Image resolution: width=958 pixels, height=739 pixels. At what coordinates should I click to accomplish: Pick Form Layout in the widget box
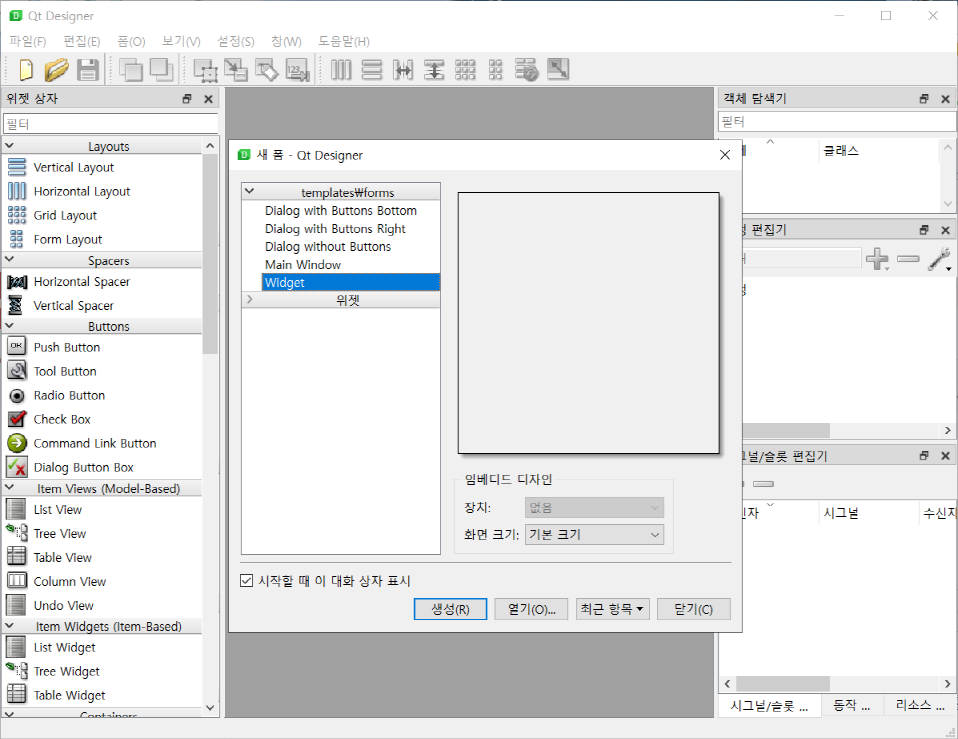pos(67,239)
